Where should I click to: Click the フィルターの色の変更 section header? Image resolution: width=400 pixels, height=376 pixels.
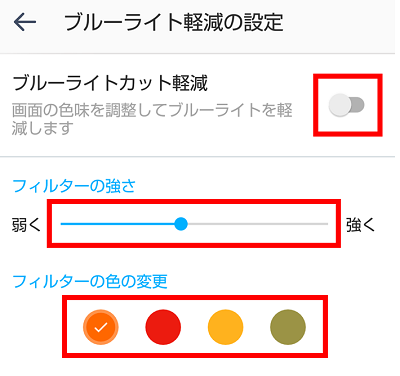click(90, 282)
